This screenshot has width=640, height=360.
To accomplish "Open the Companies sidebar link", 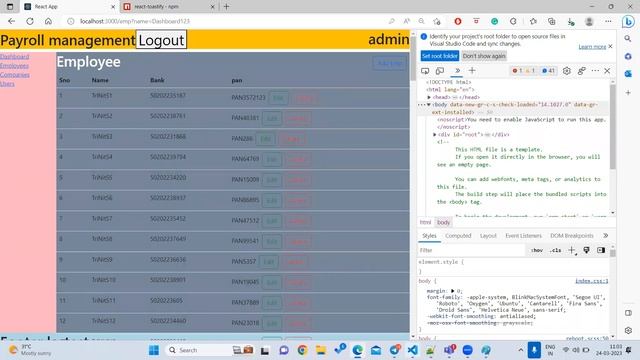I will tap(15, 75).
